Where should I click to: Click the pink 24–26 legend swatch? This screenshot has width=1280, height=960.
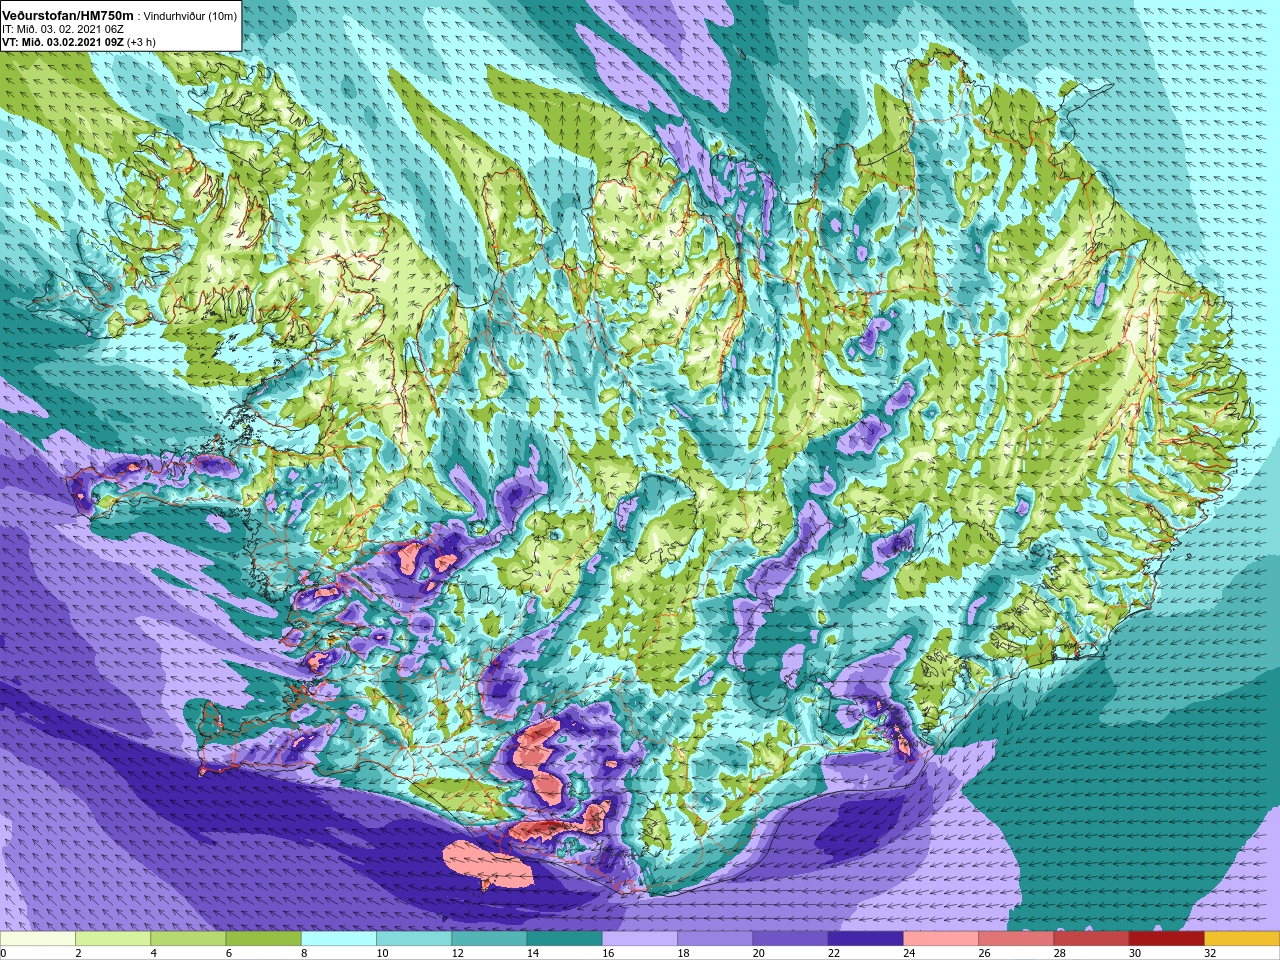[x=941, y=939]
